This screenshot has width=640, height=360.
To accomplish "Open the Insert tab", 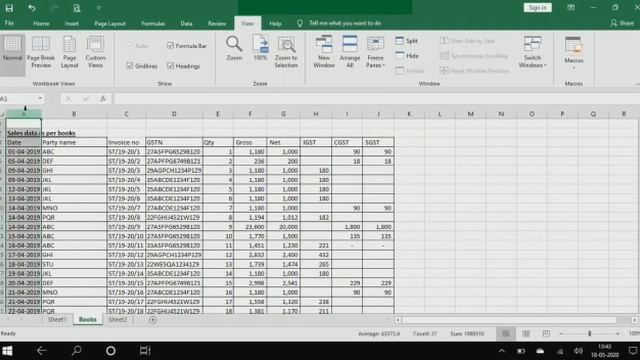I will 71,23.
